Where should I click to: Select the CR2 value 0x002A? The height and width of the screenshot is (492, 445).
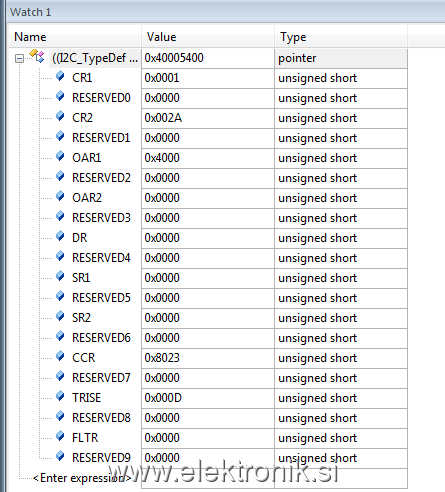pos(163,118)
